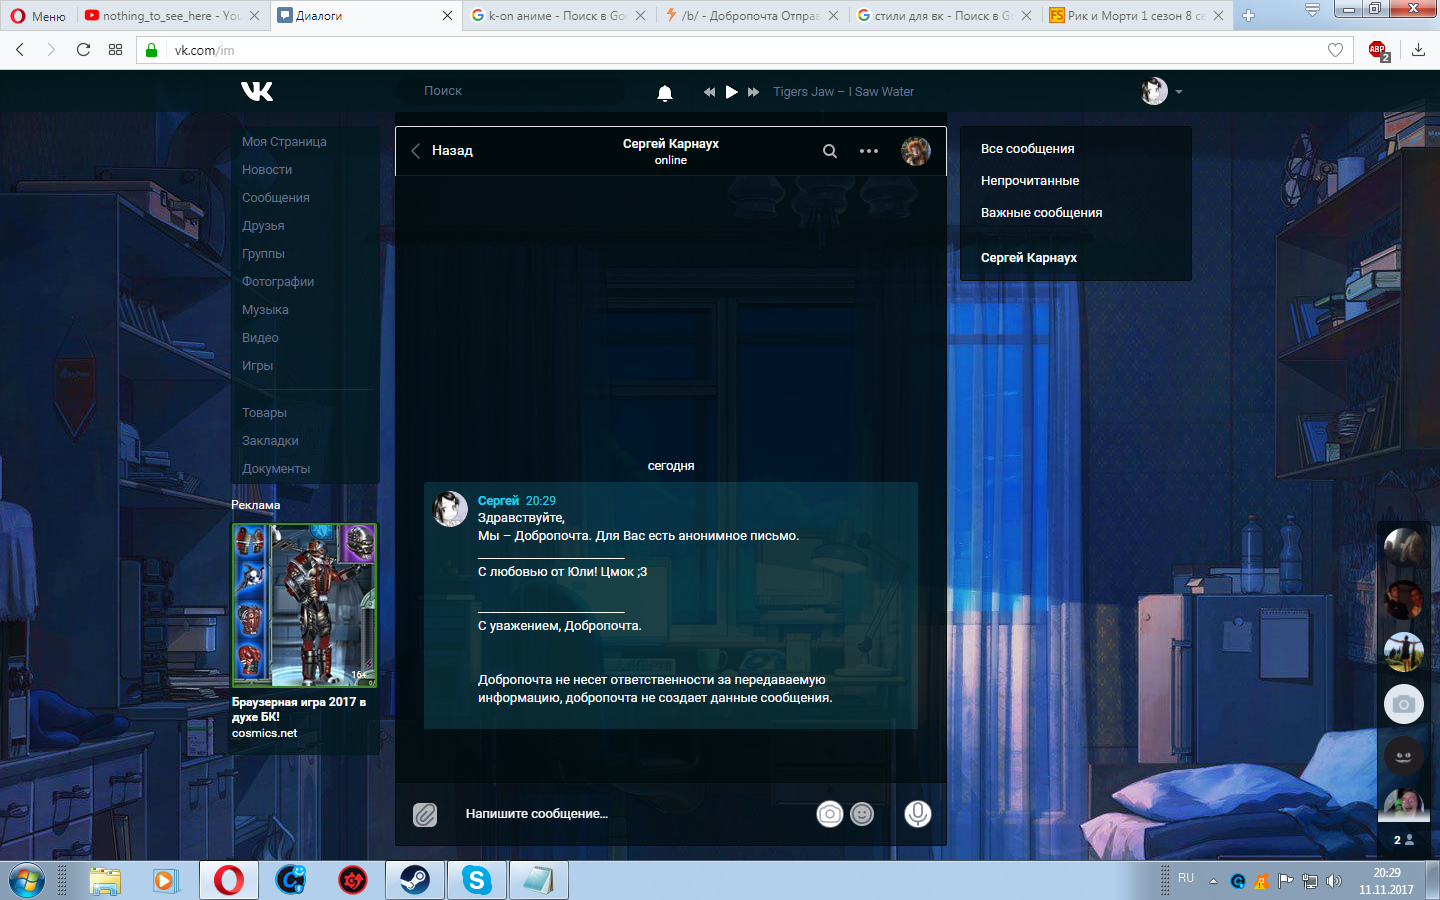Open the cosmics.net ad link text
The image size is (1440, 900).
pyautogui.click(x=264, y=733)
